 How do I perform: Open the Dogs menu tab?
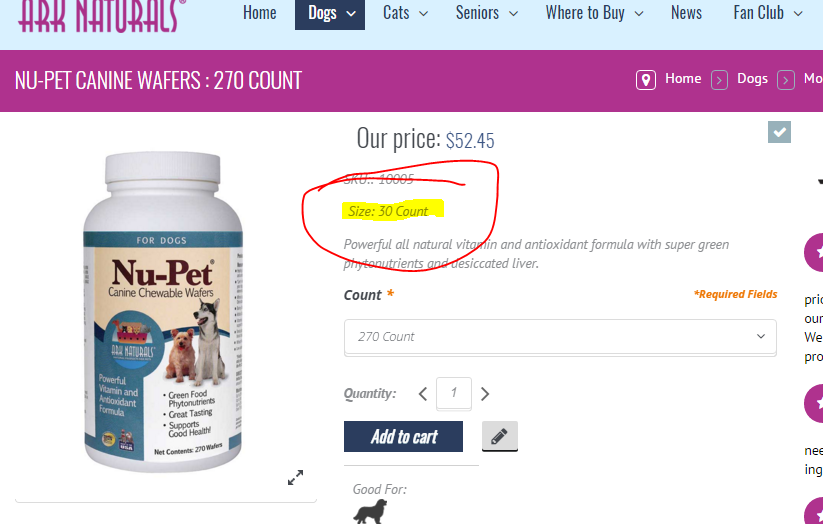[x=330, y=14]
